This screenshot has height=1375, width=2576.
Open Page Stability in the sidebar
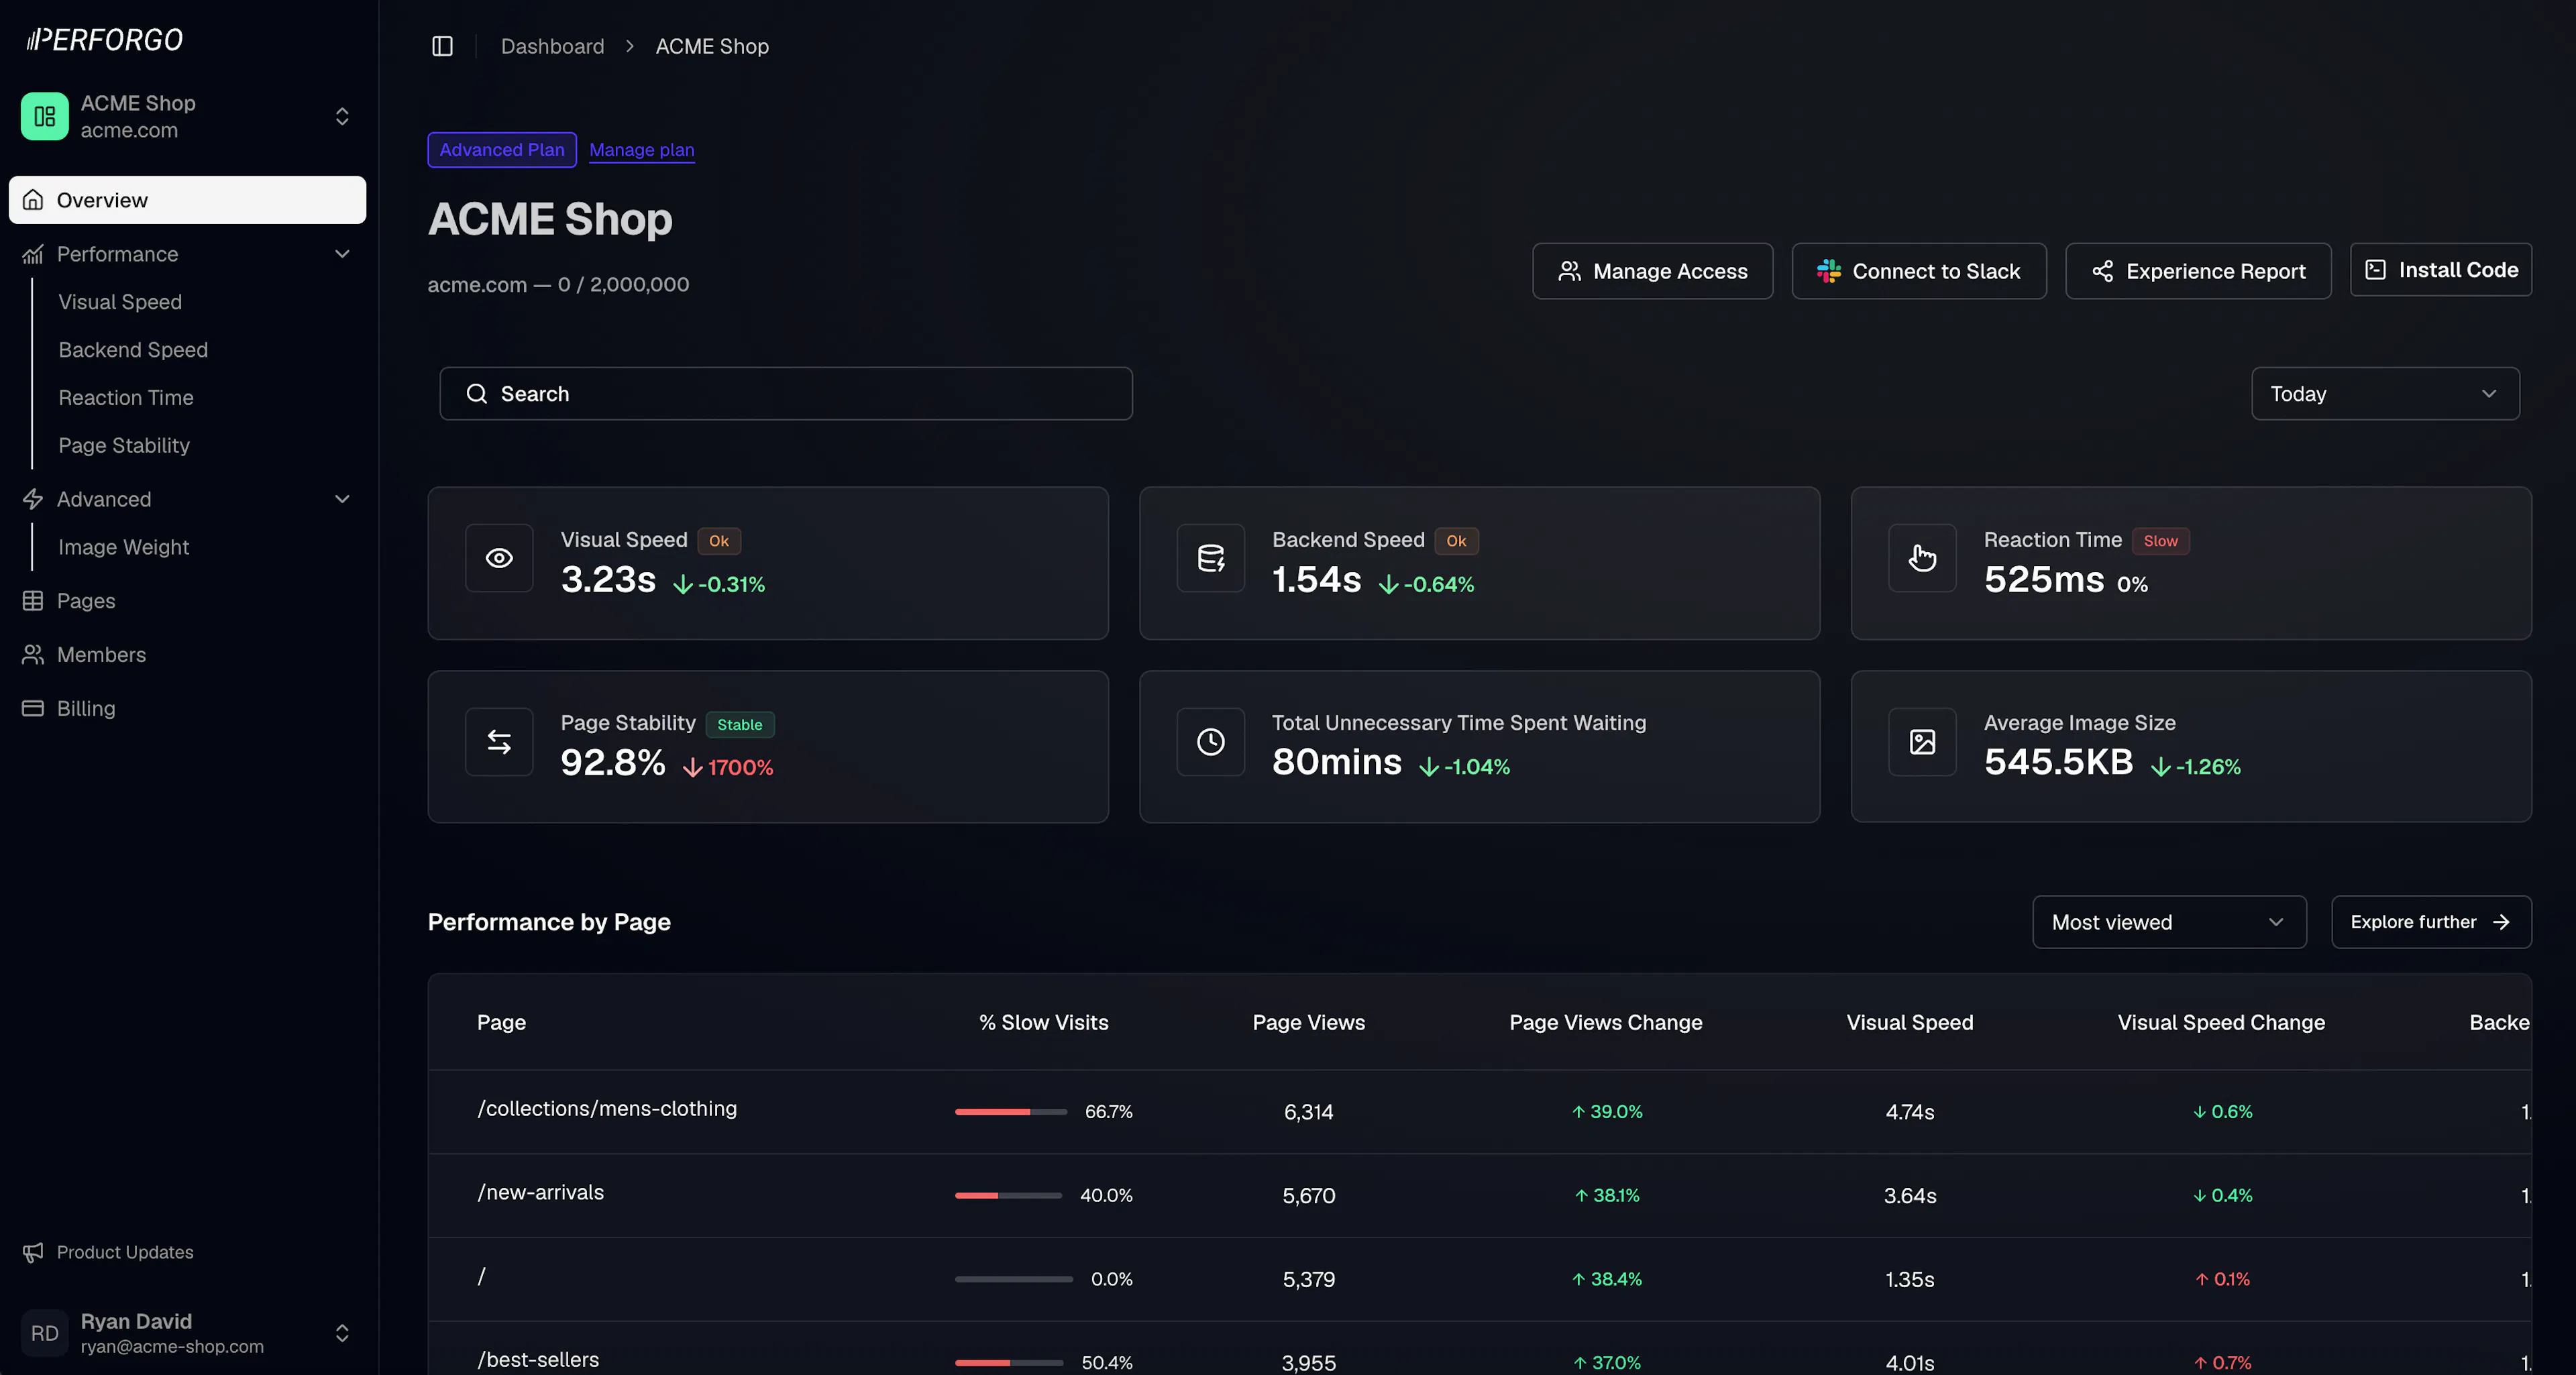coord(124,446)
